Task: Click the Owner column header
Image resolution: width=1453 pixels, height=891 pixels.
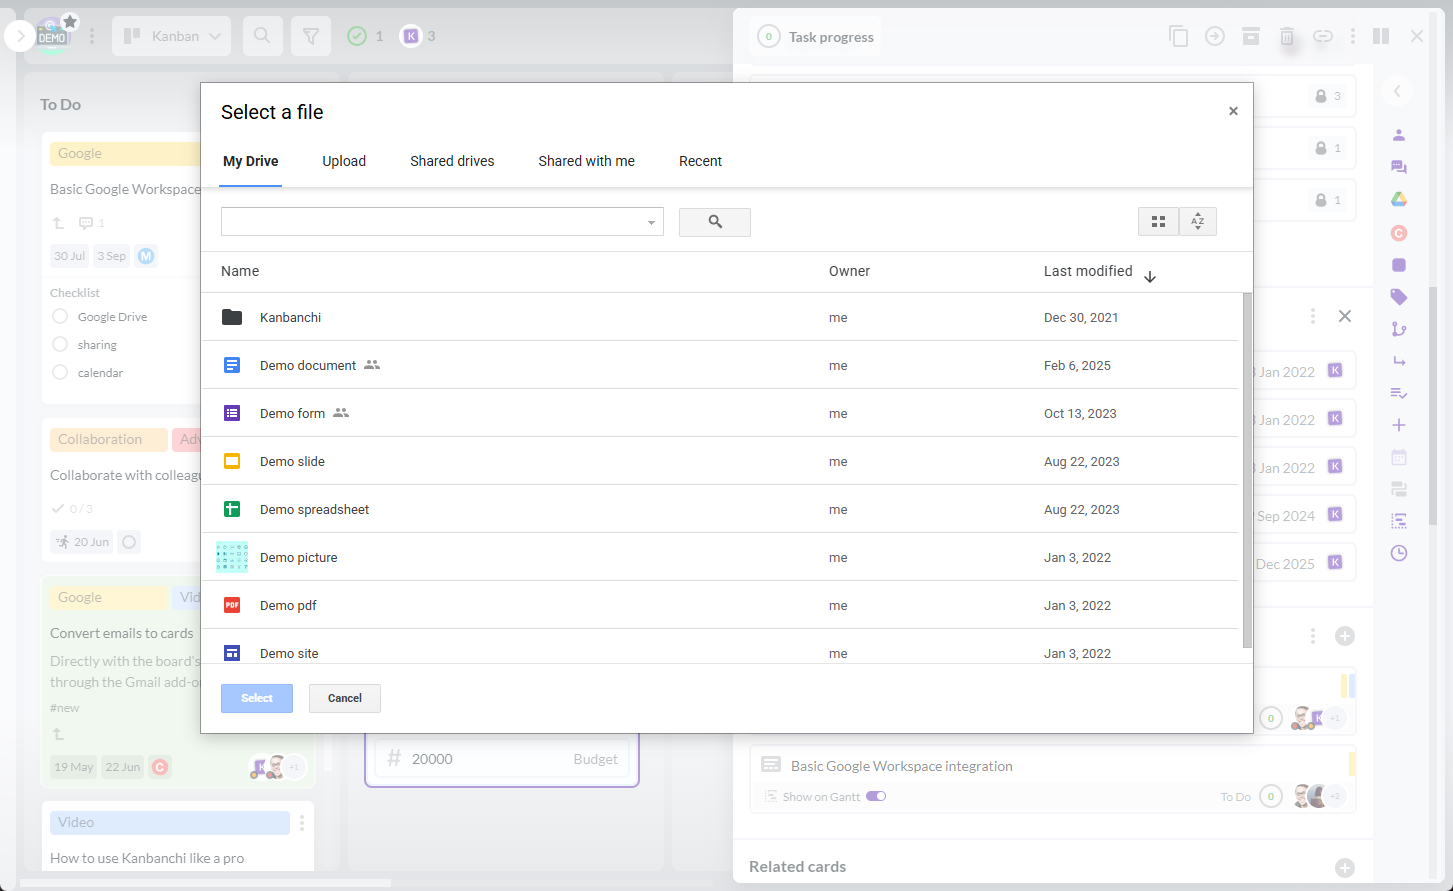Action: (849, 271)
